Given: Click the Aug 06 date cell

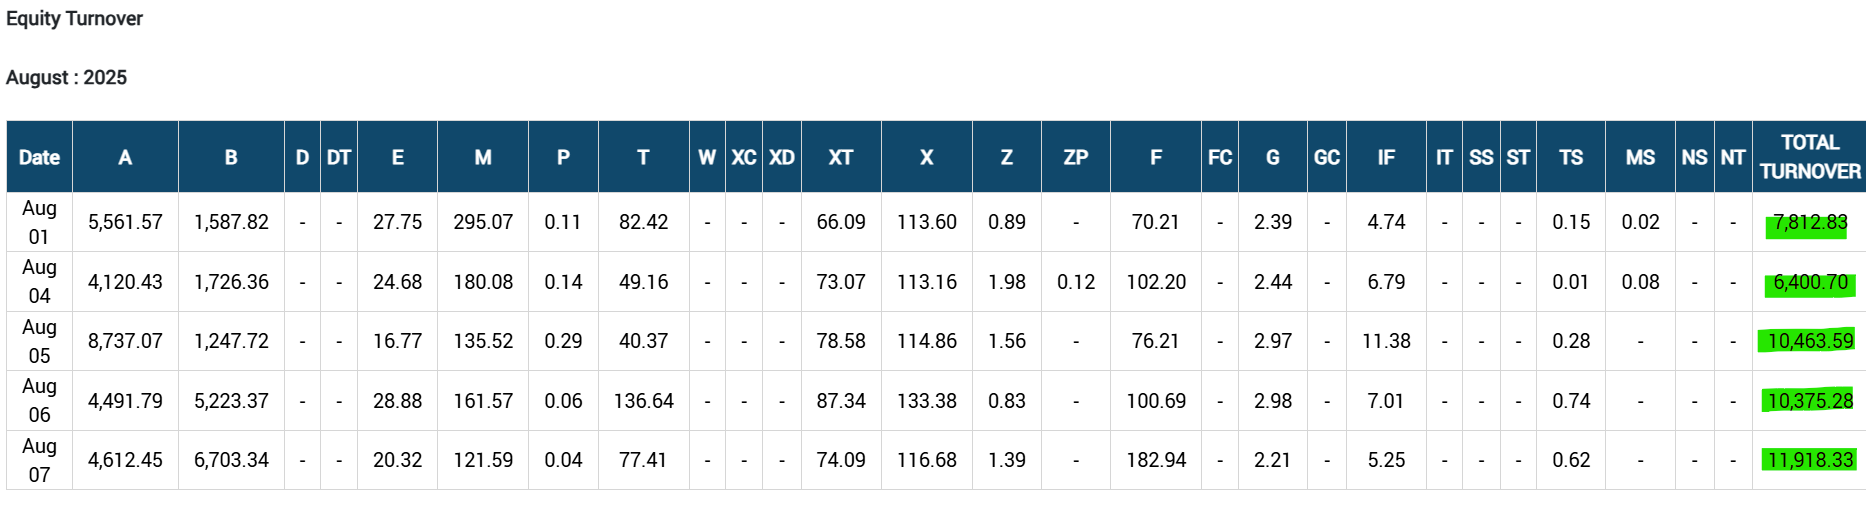Looking at the screenshot, I should [39, 400].
